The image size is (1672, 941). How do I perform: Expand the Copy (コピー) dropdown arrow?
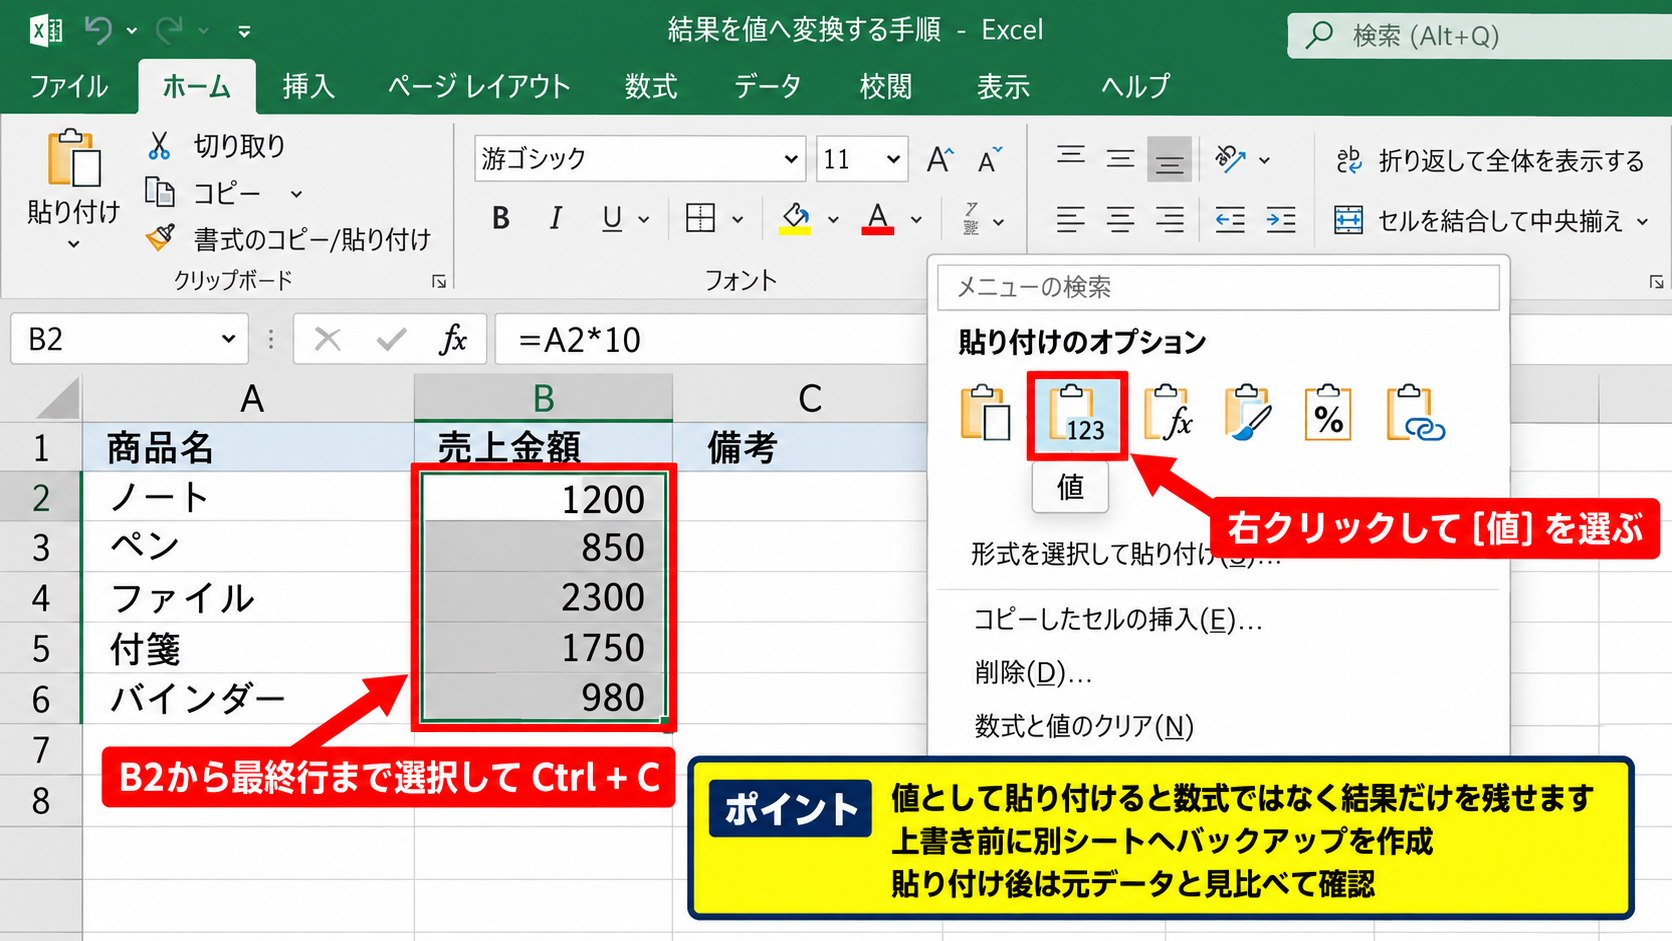click(296, 193)
